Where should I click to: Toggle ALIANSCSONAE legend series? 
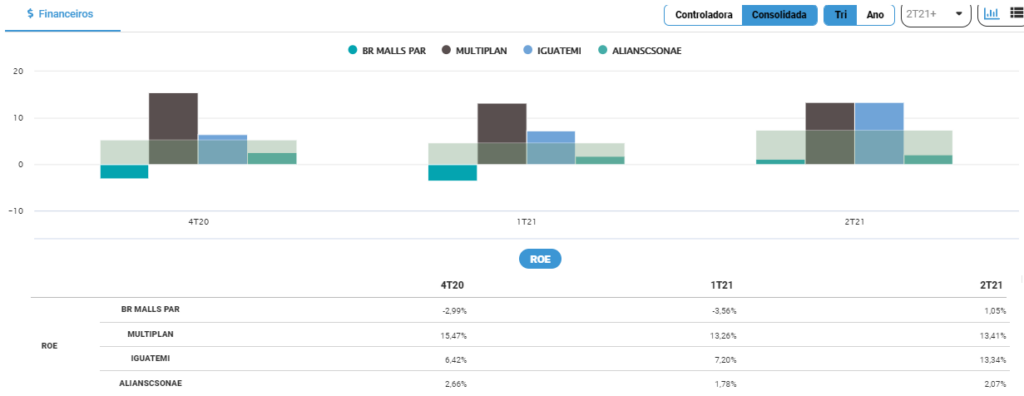pyautogui.click(x=639, y=50)
